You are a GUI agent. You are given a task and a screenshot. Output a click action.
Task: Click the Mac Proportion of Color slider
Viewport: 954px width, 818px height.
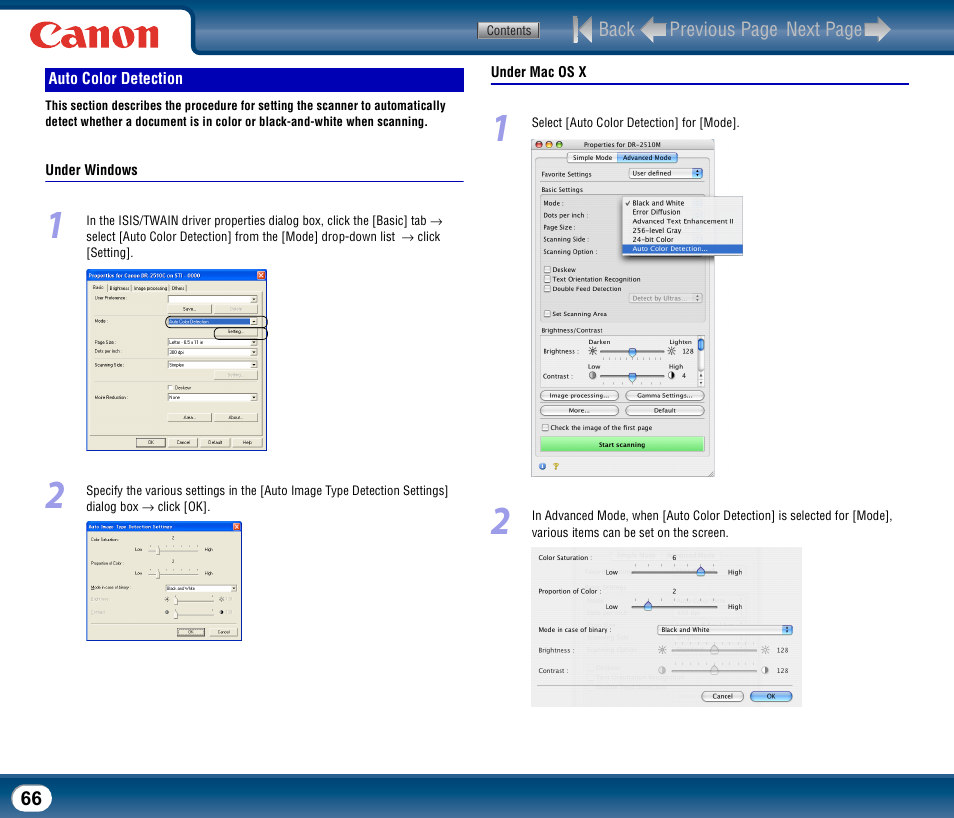click(675, 606)
